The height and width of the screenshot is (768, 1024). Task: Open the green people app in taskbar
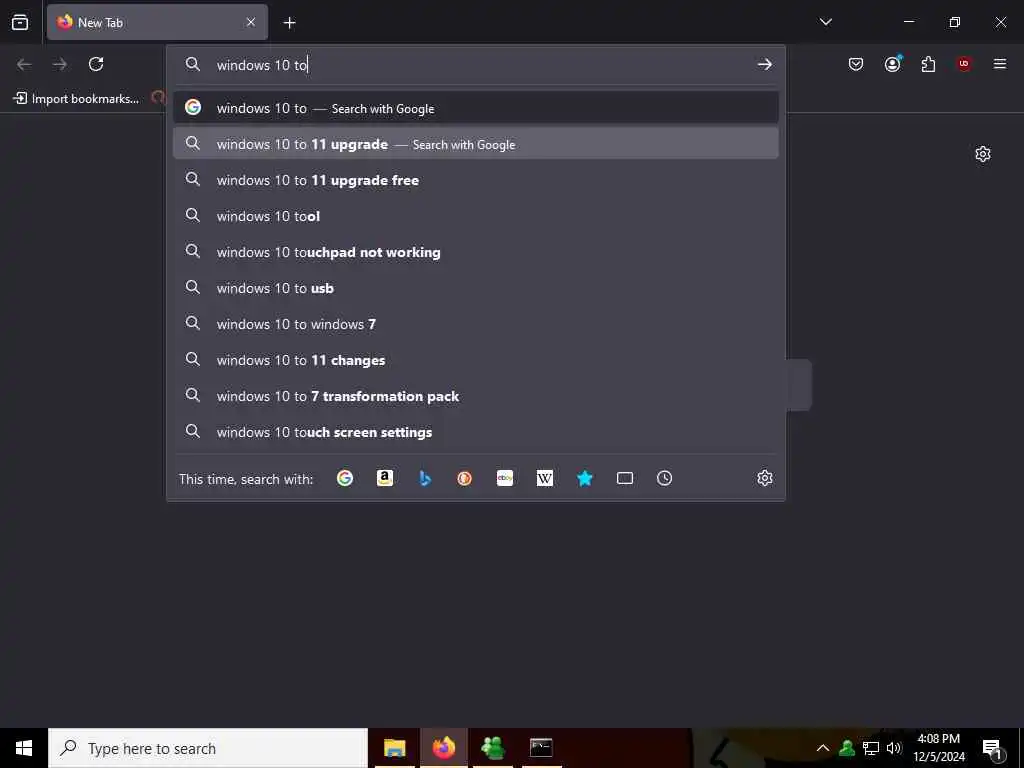point(492,748)
